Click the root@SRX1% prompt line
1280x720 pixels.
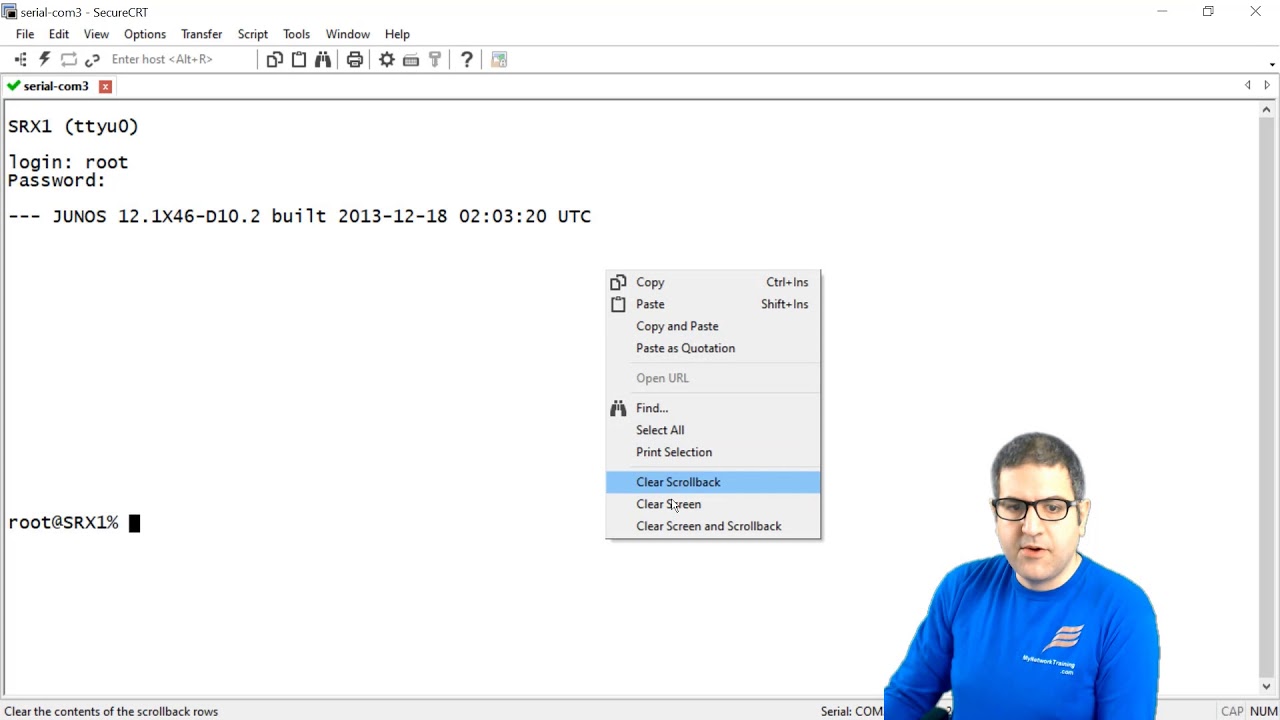(x=74, y=523)
